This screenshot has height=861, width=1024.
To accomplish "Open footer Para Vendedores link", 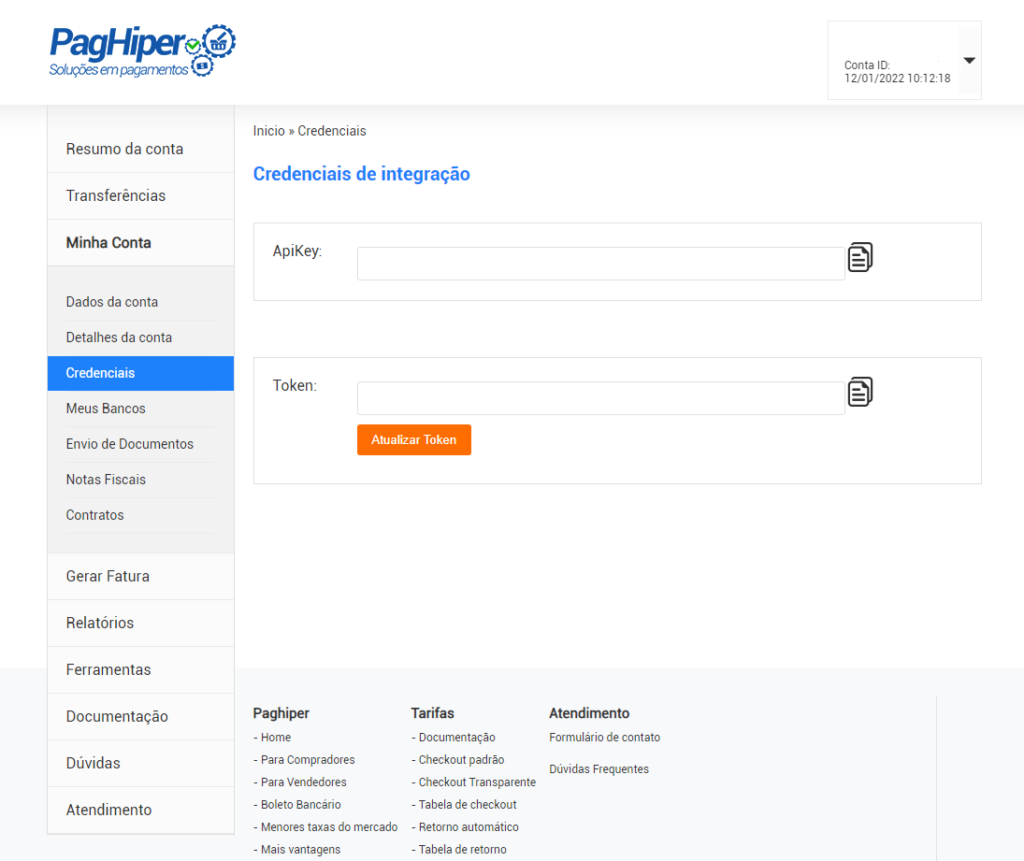I will pos(304,782).
